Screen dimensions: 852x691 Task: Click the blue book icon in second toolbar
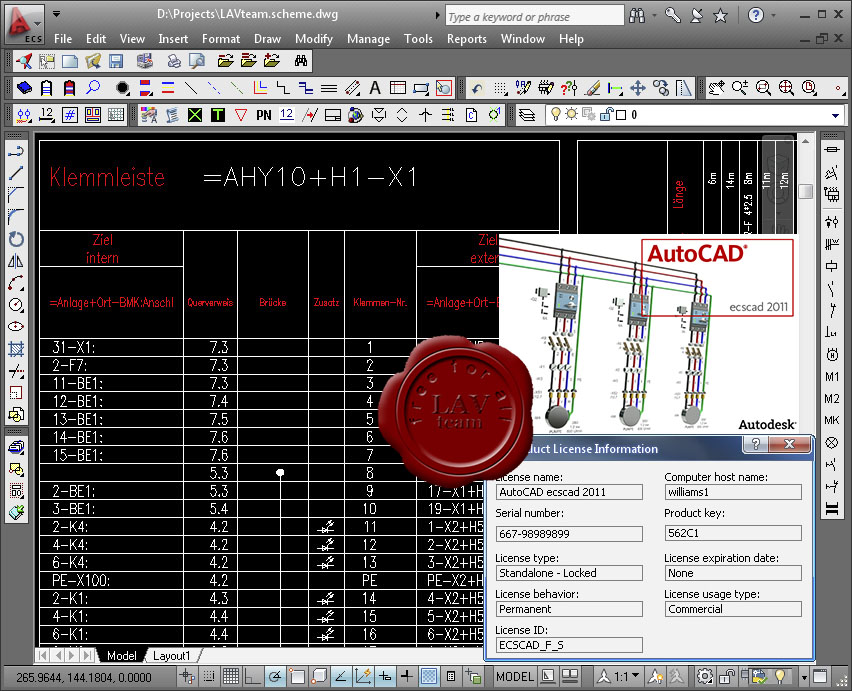24,87
